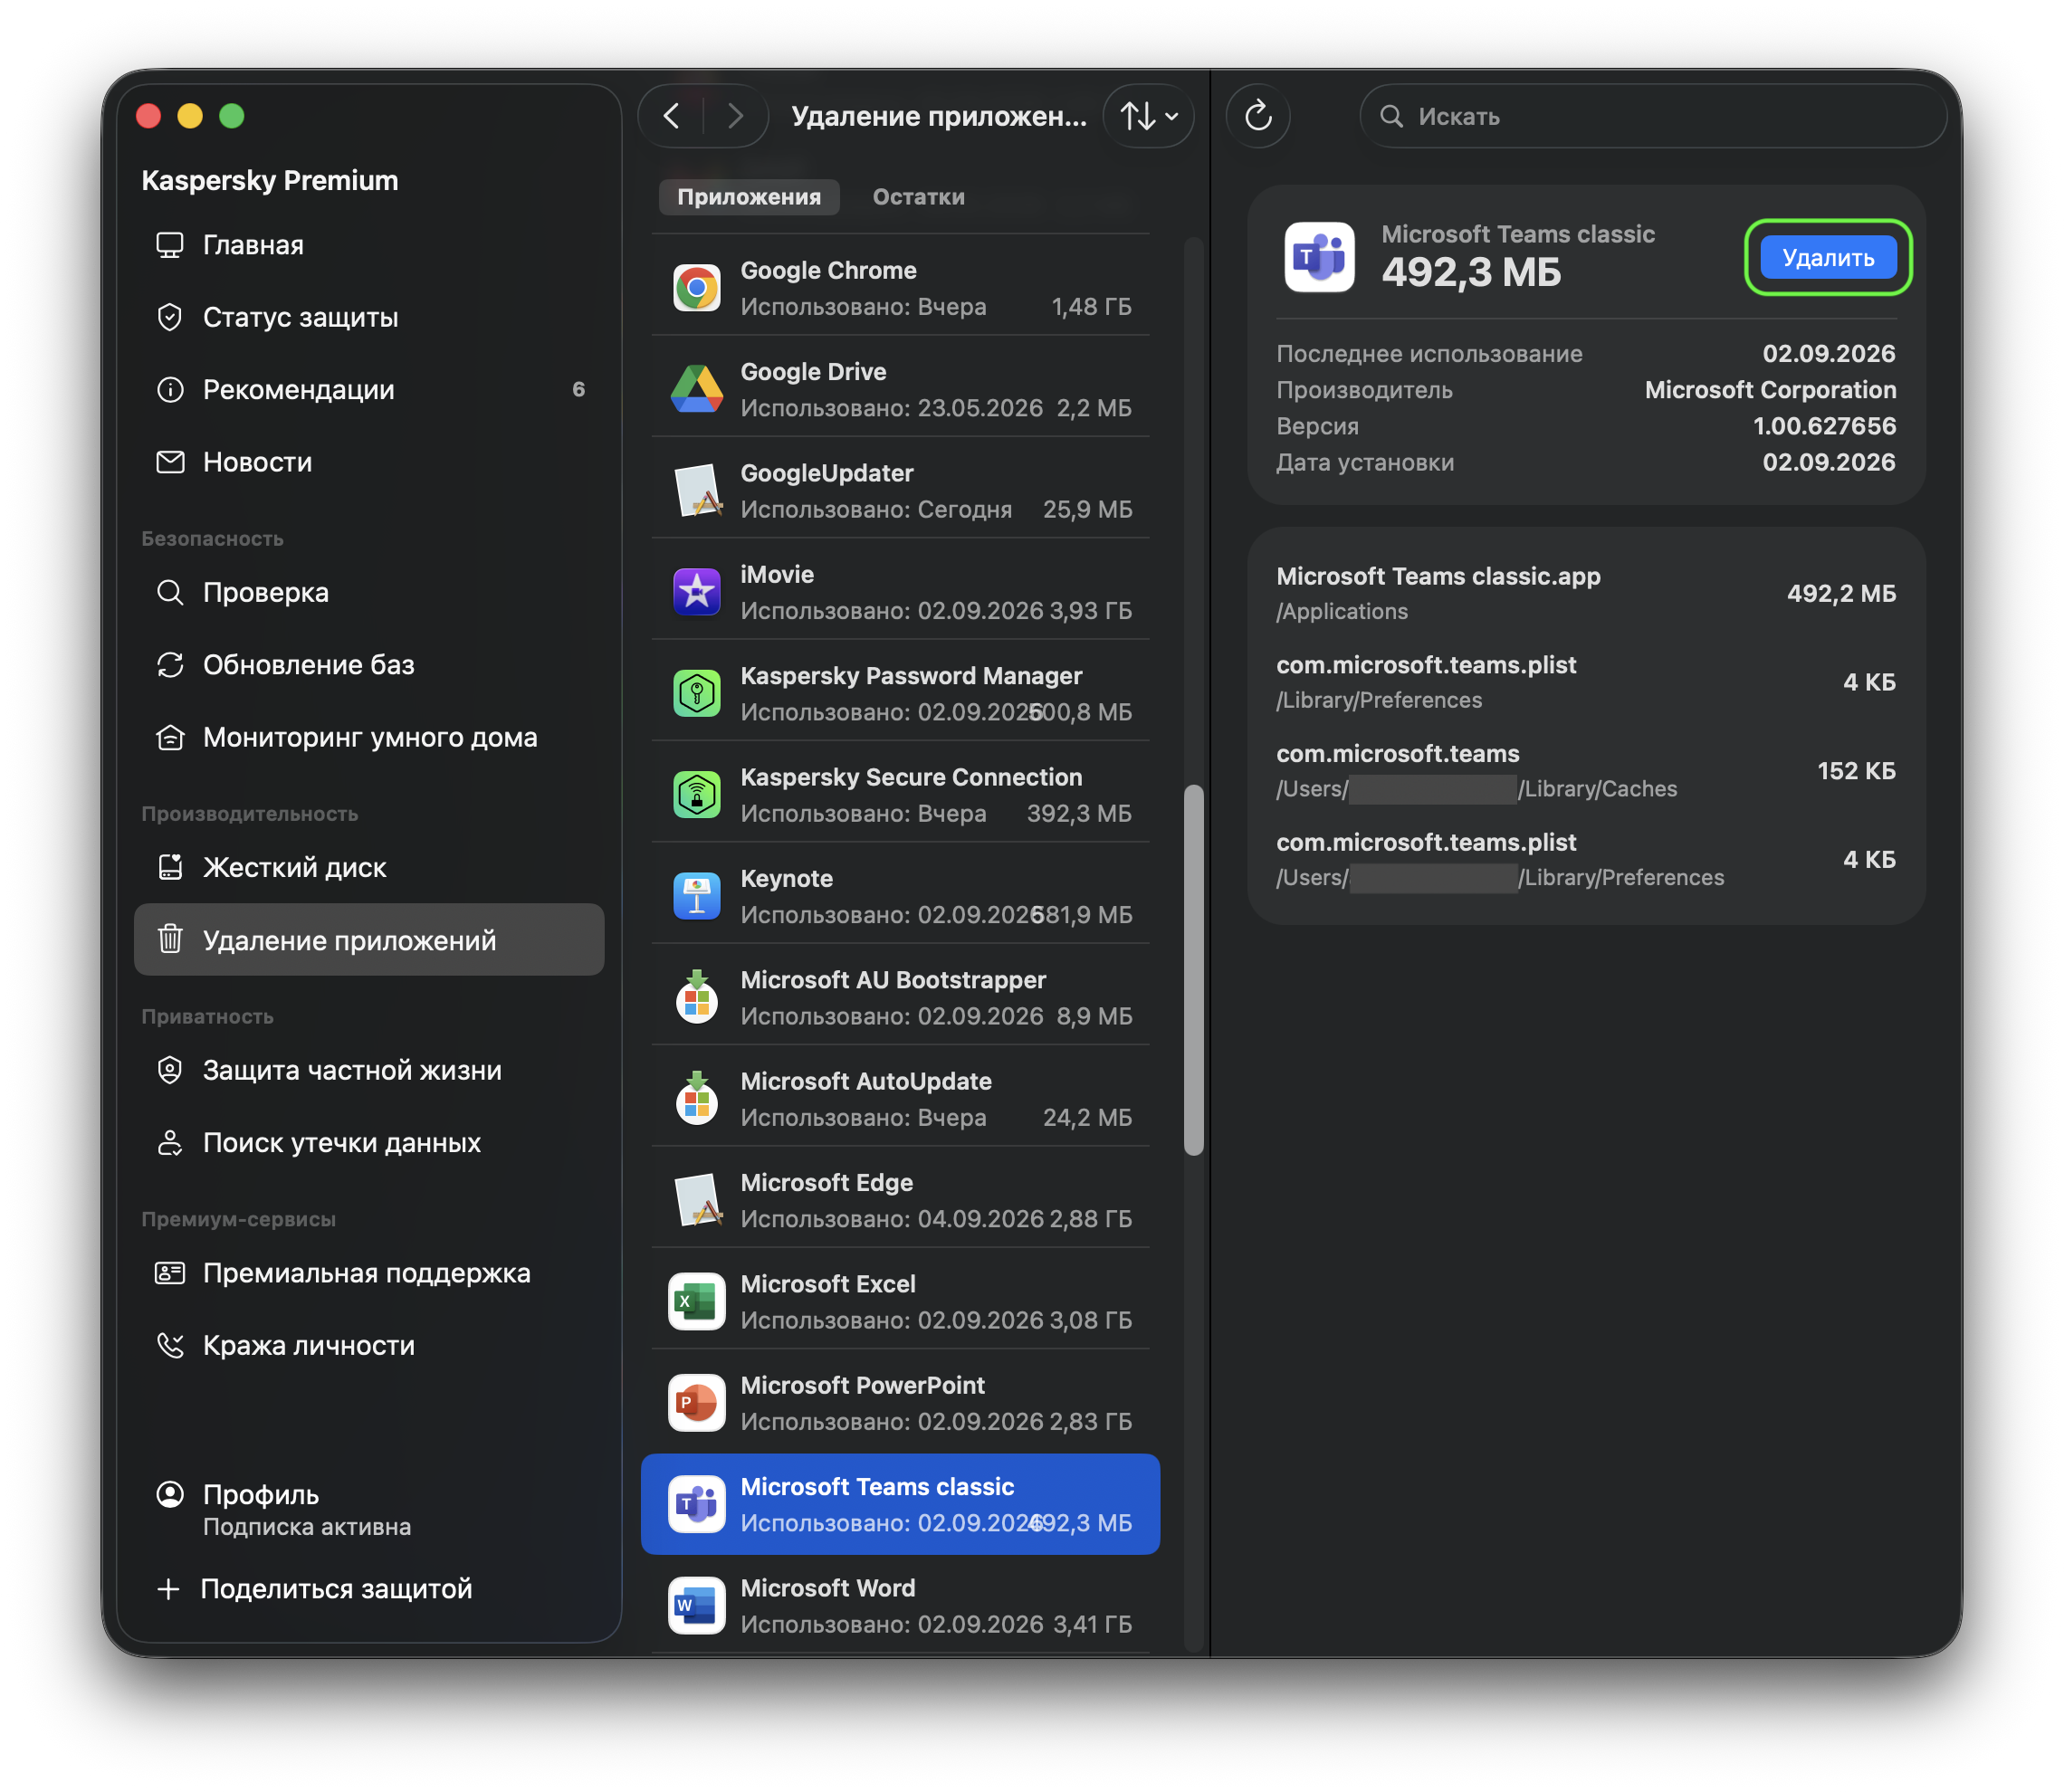This screenshot has width=2064, height=1792.
Task: Switch to the Приложения tab
Action: click(x=749, y=197)
